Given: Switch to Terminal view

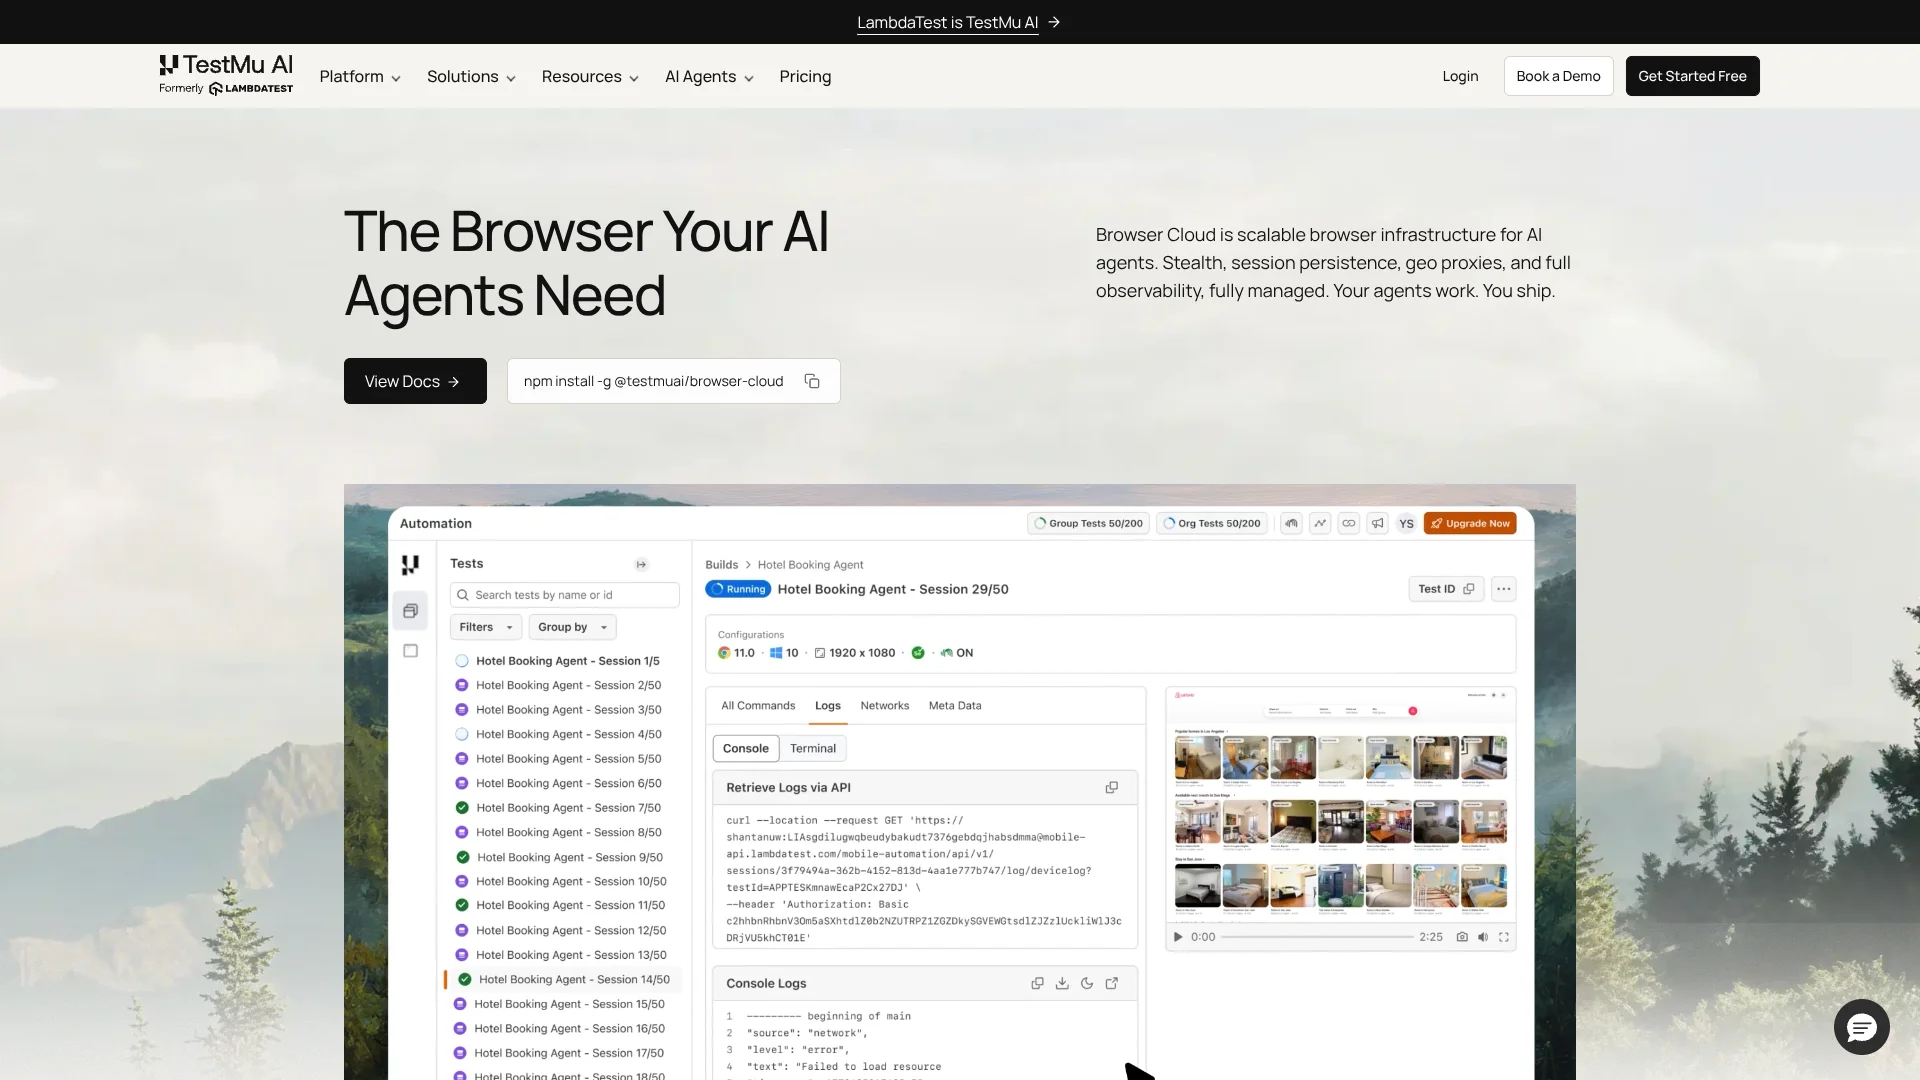Looking at the screenshot, I should [x=813, y=748].
